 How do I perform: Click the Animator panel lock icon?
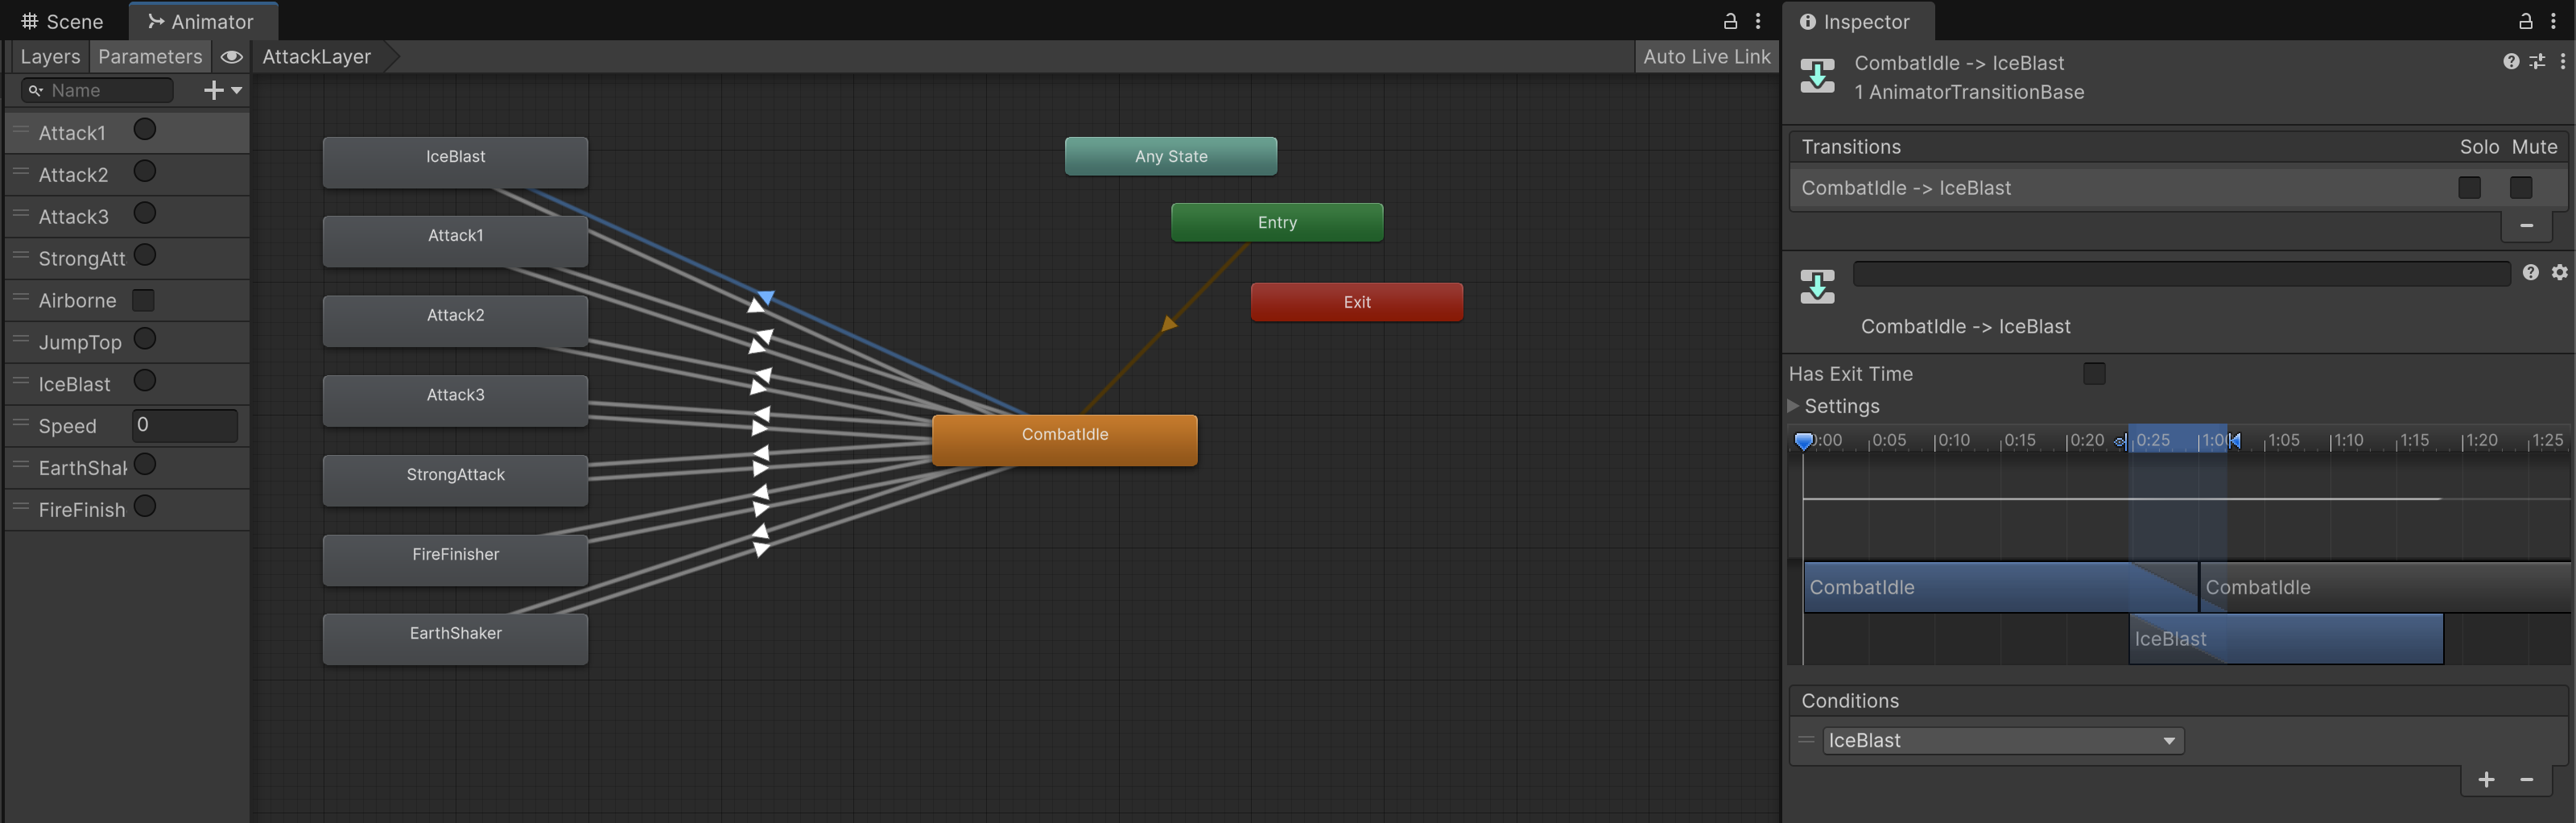point(1730,21)
